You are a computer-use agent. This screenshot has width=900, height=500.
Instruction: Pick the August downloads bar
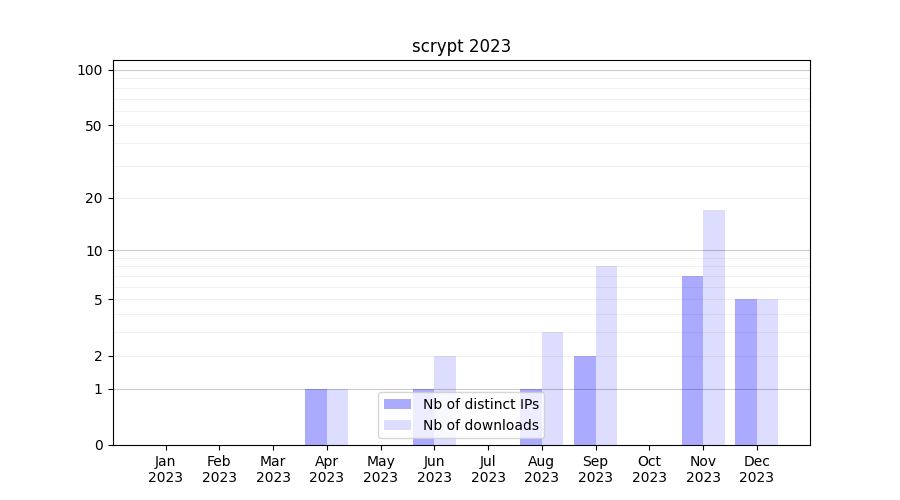[552, 388]
